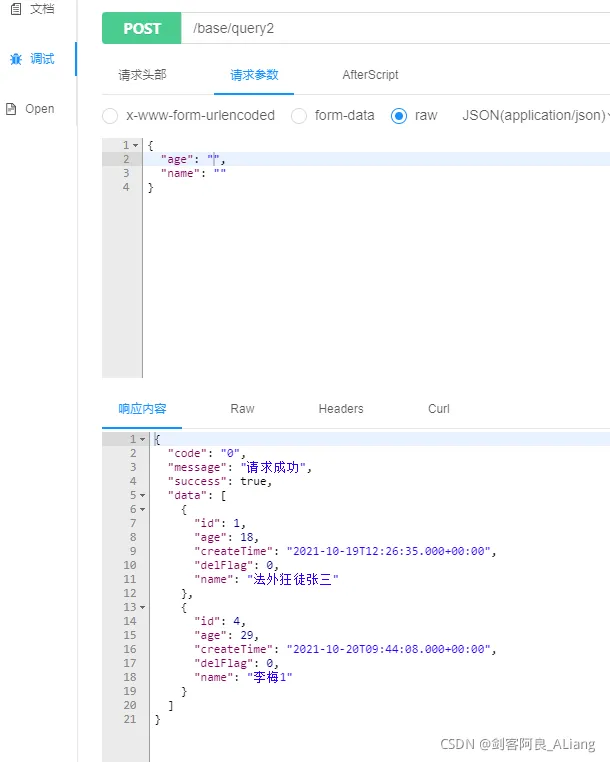
Task: Open the 文档 sidebar item
Action: tap(42, 9)
